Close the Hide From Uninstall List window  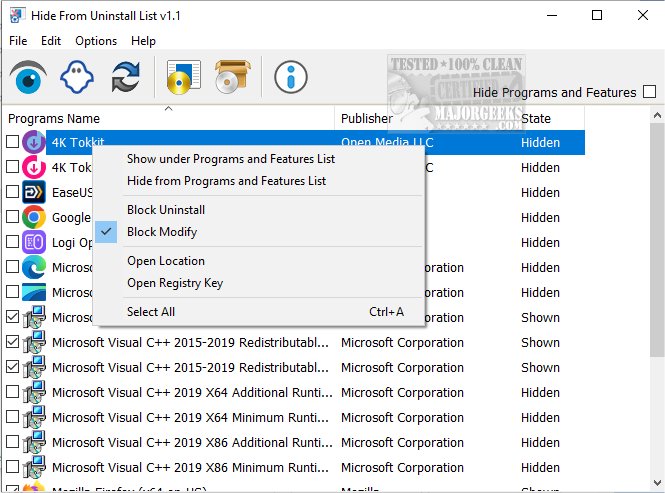[x=643, y=16]
